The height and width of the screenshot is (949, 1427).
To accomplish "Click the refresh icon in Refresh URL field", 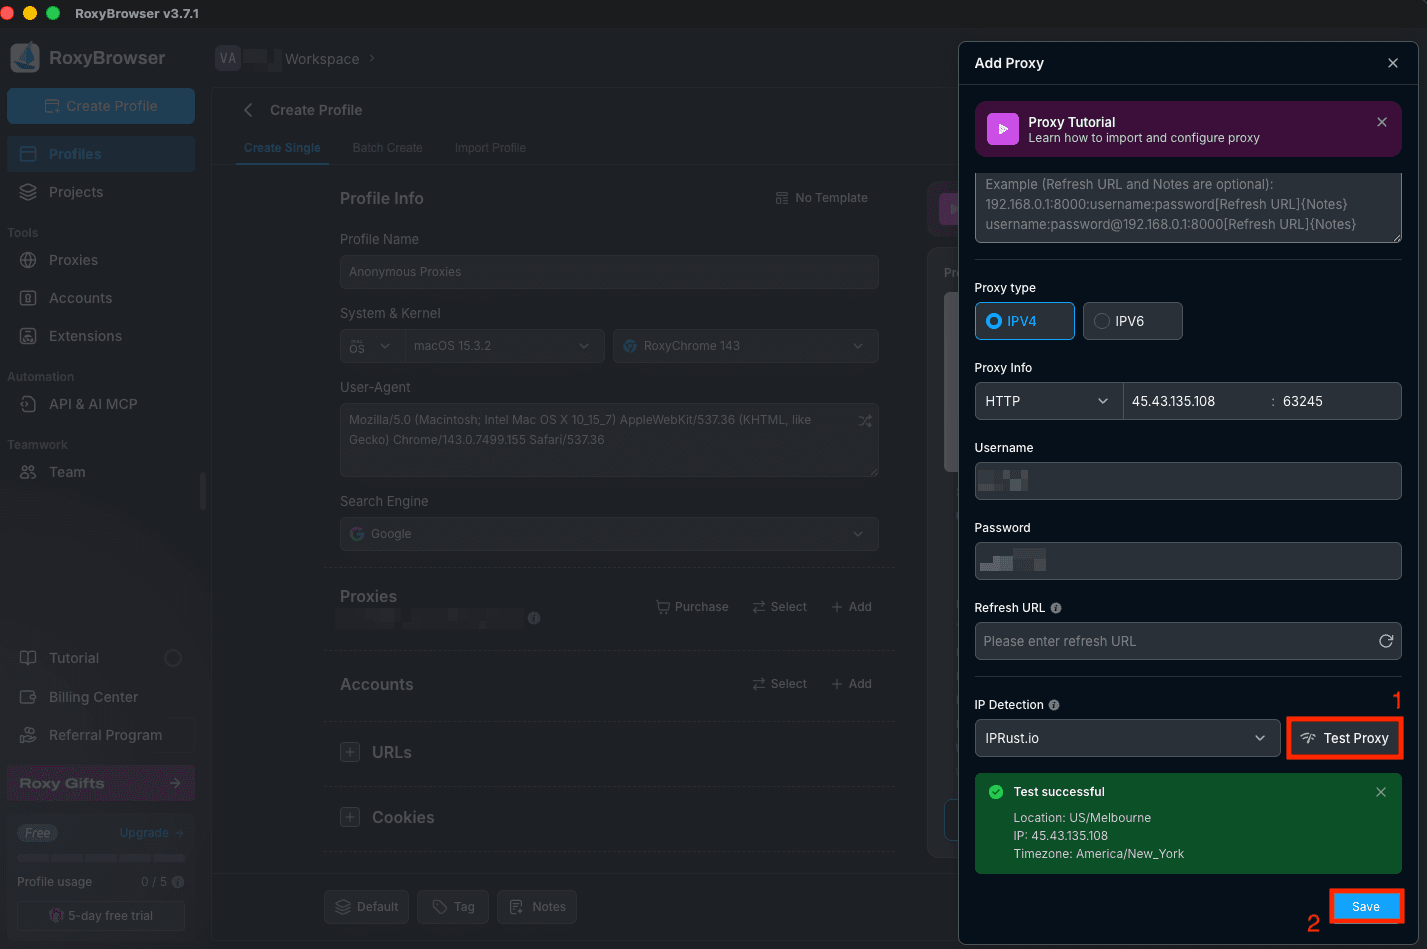I will tap(1386, 641).
